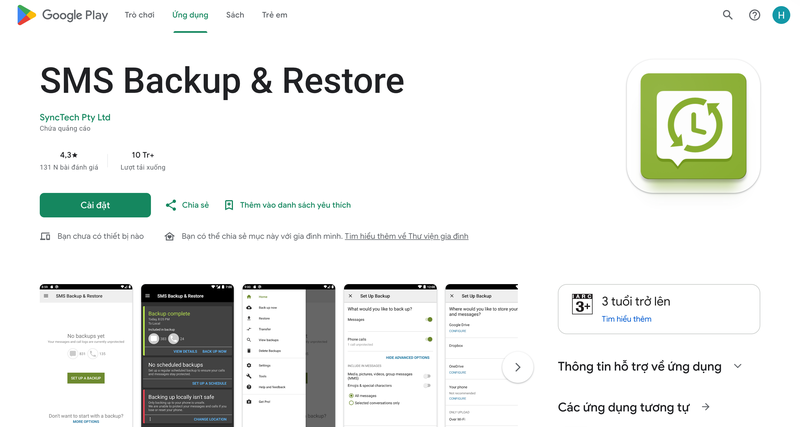Open the Trẻ em tab
800x427 pixels.
click(x=274, y=15)
